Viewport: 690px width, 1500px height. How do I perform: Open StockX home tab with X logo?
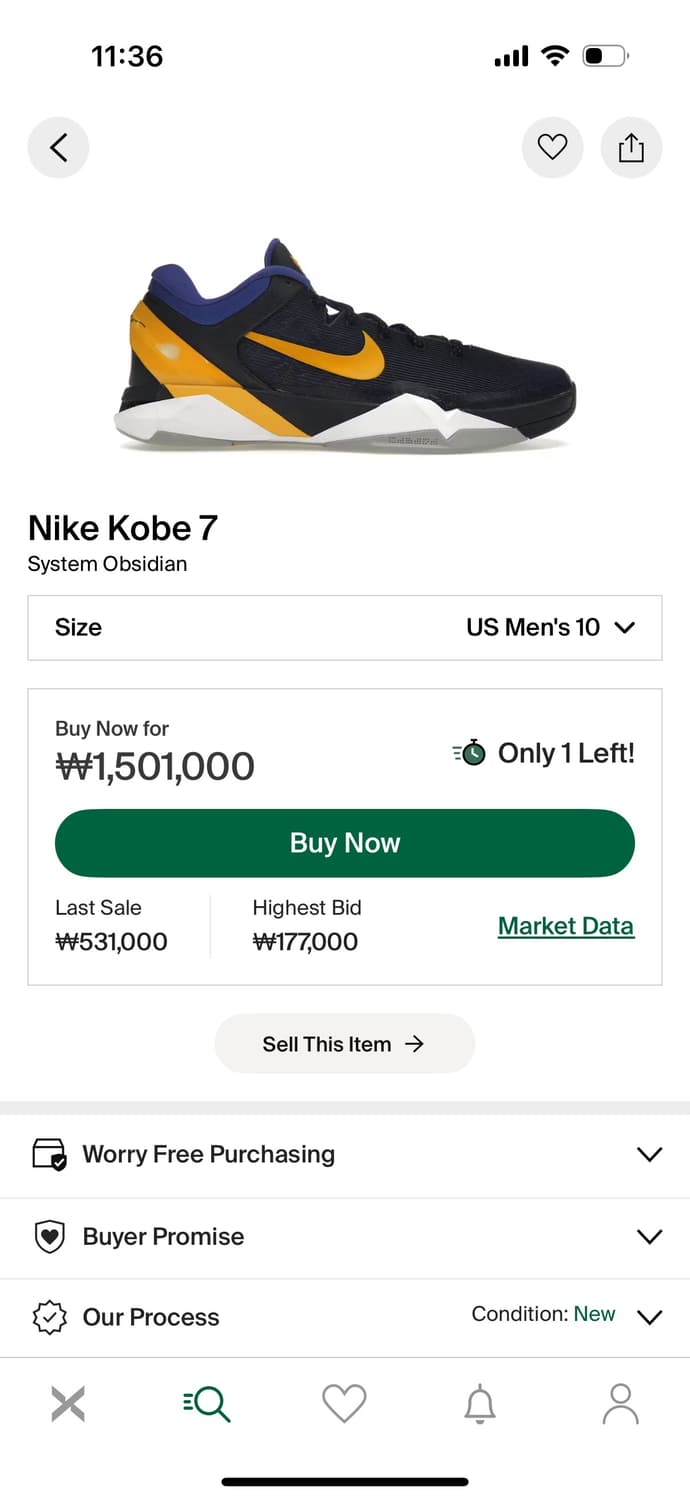click(x=68, y=1404)
